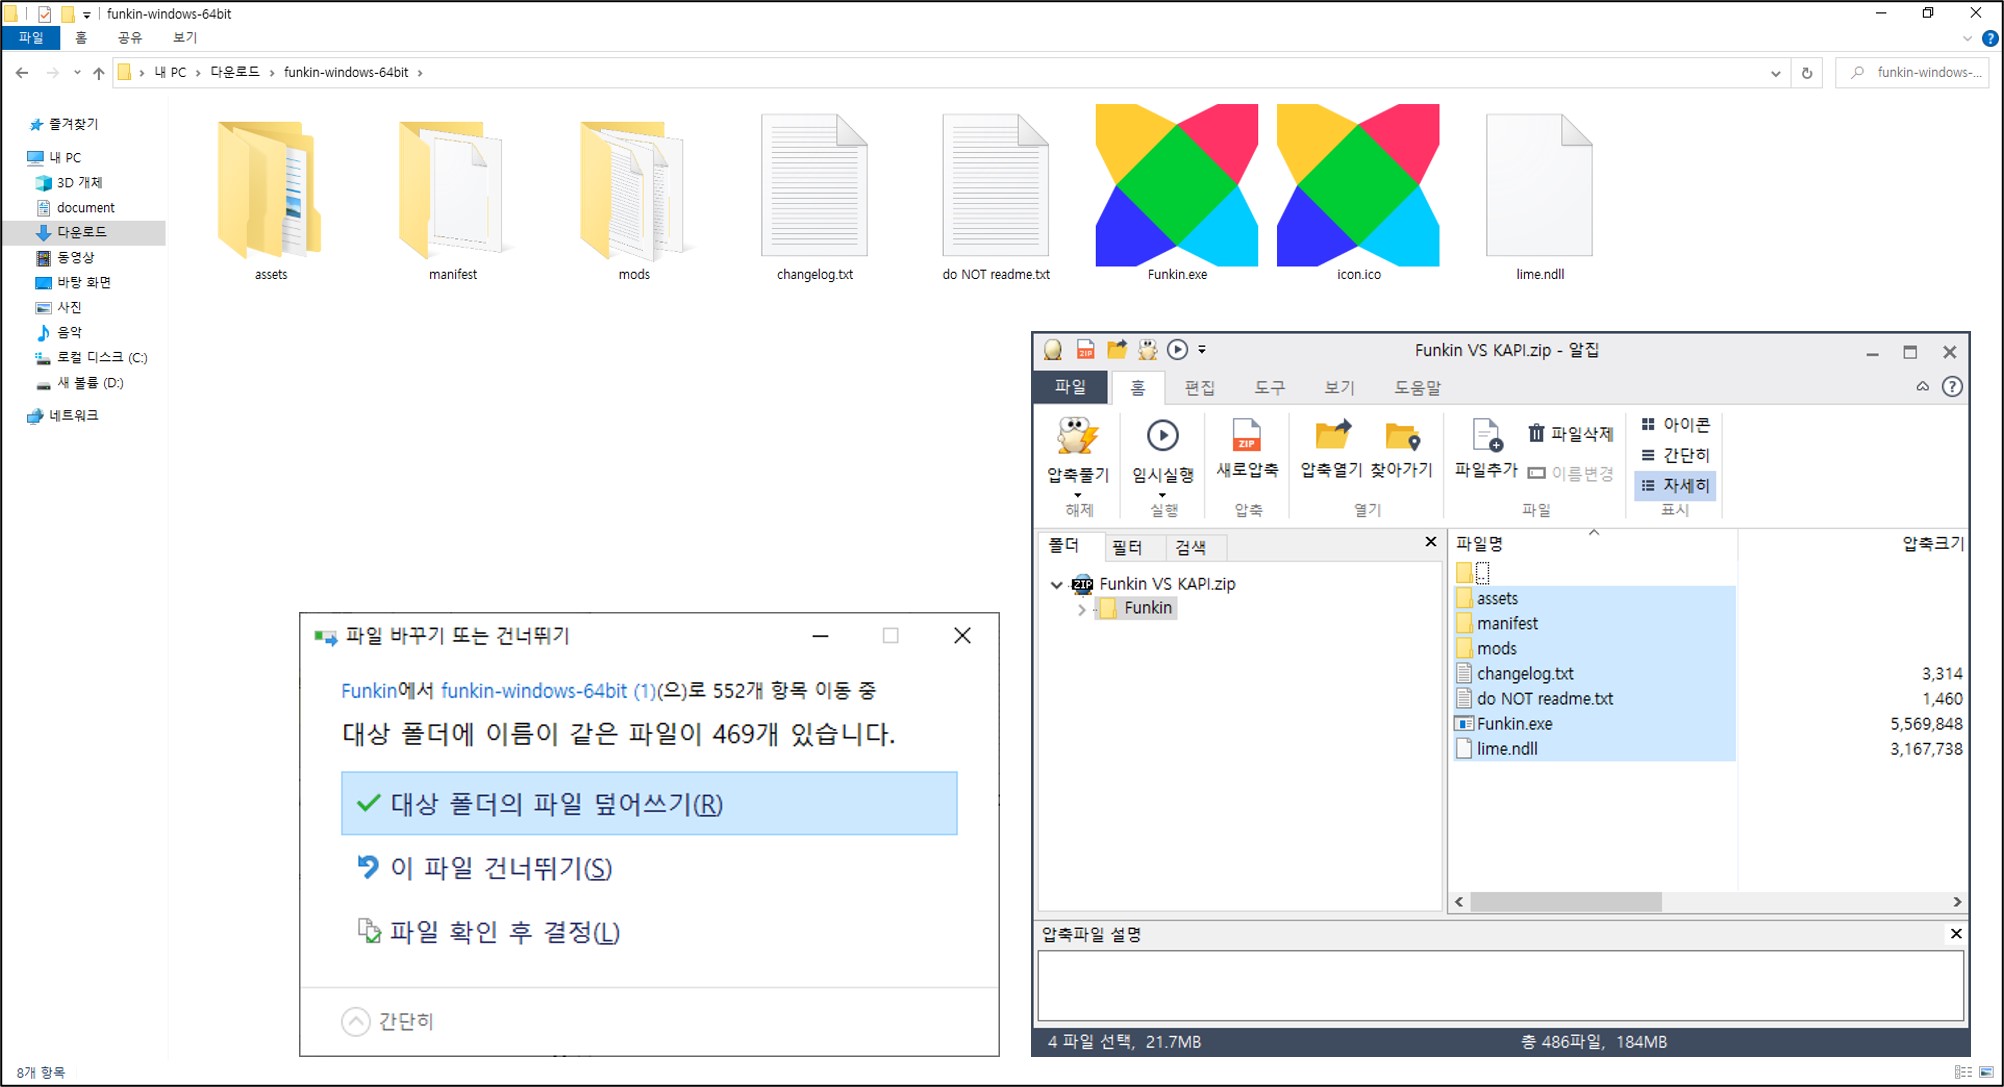The image size is (2004, 1087).
Task: Click the 찾아가기 folder locate icon
Action: [1402, 436]
